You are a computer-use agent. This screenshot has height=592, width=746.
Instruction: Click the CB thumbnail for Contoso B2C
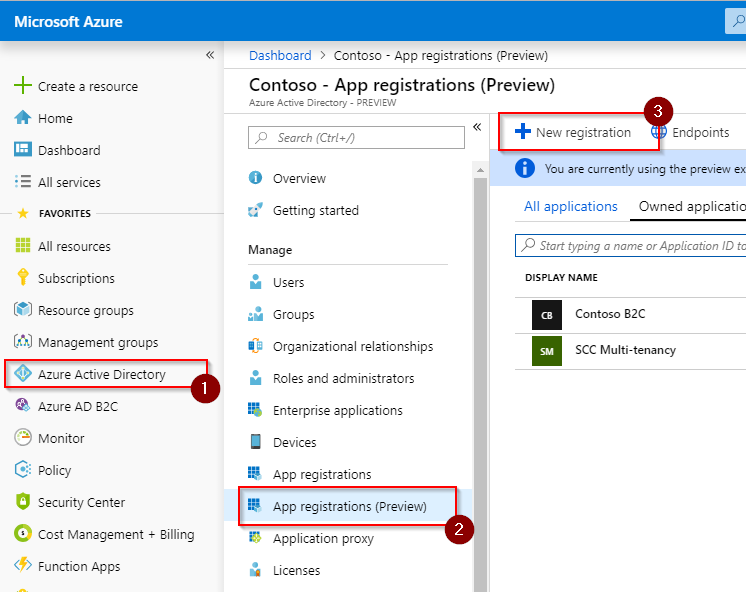click(x=547, y=315)
